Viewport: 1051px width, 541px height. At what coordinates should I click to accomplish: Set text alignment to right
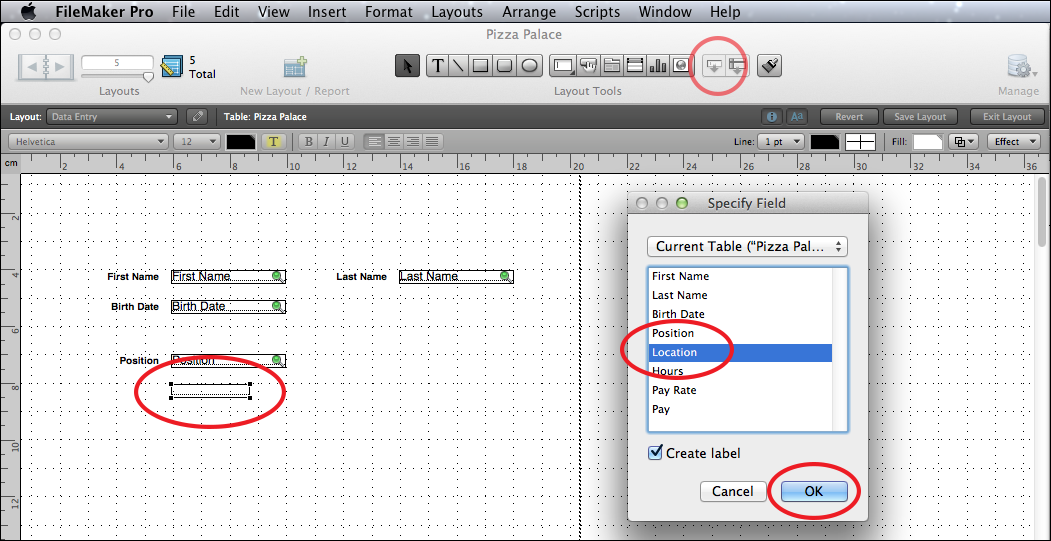413,141
